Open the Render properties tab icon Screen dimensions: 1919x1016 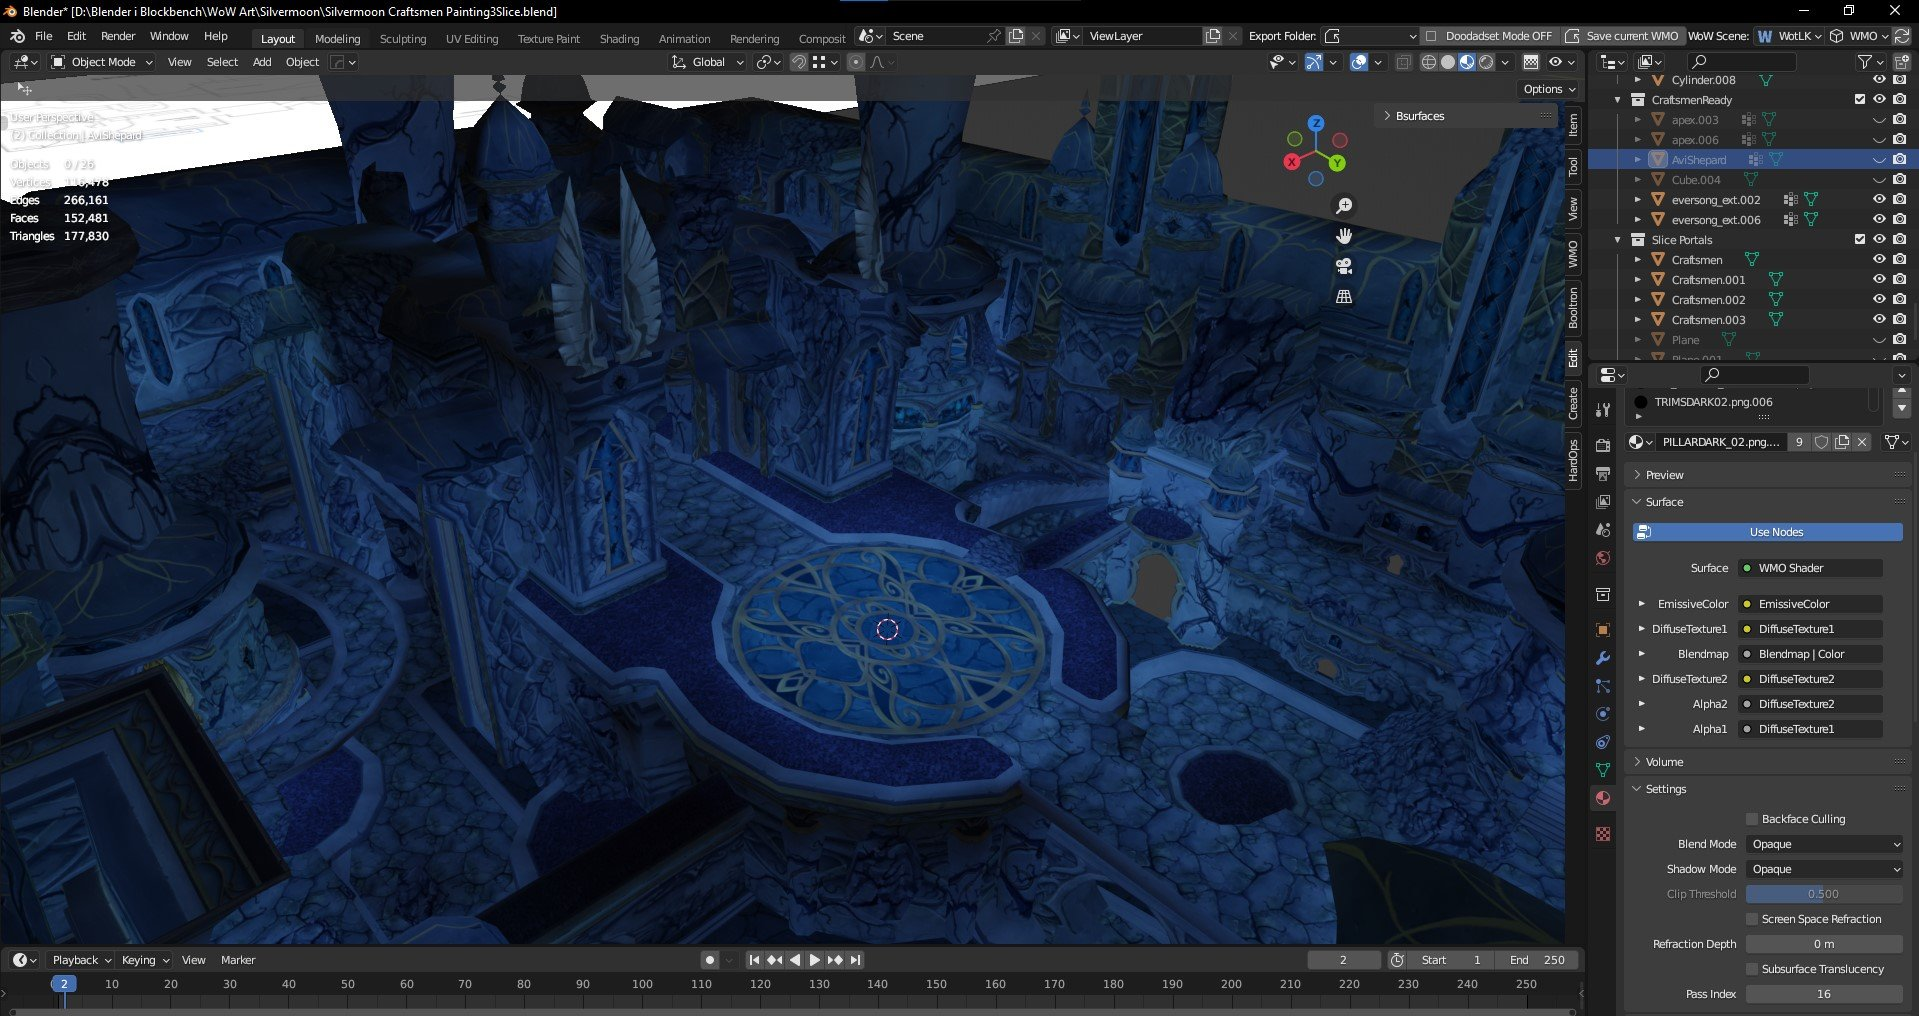point(1603,445)
